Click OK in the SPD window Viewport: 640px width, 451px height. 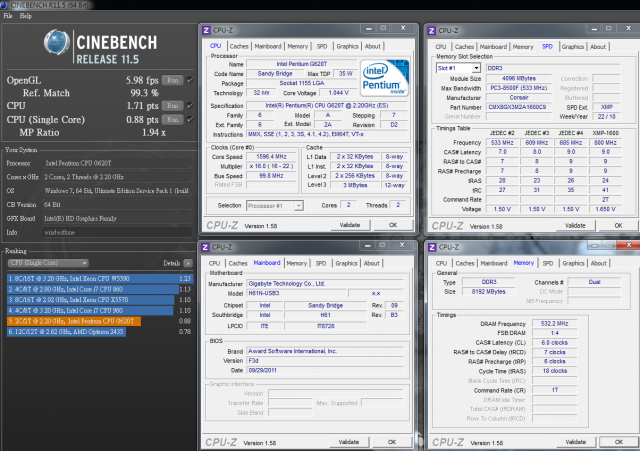click(x=618, y=225)
